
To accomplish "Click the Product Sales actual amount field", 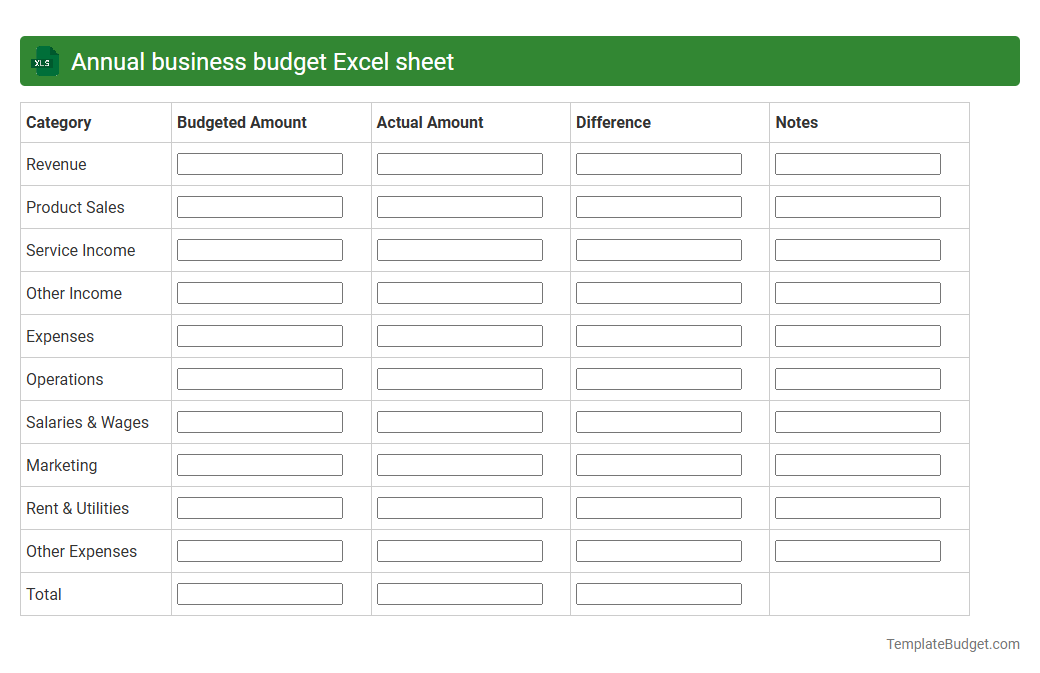I will (459, 206).
